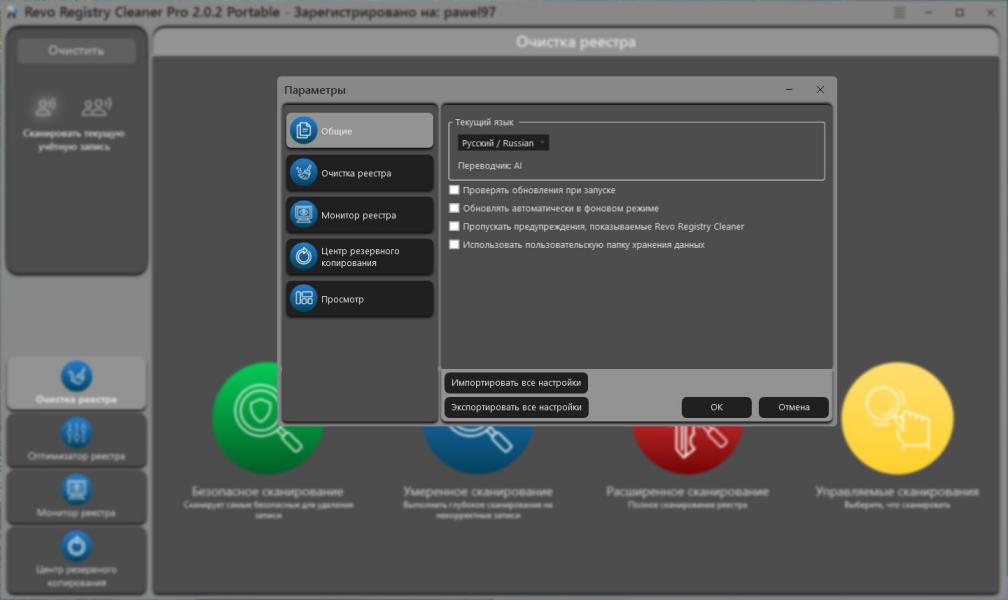Open the hamburger menu in the title bar
Image resolution: width=1008 pixels, height=600 pixels.
pyautogui.click(x=898, y=12)
